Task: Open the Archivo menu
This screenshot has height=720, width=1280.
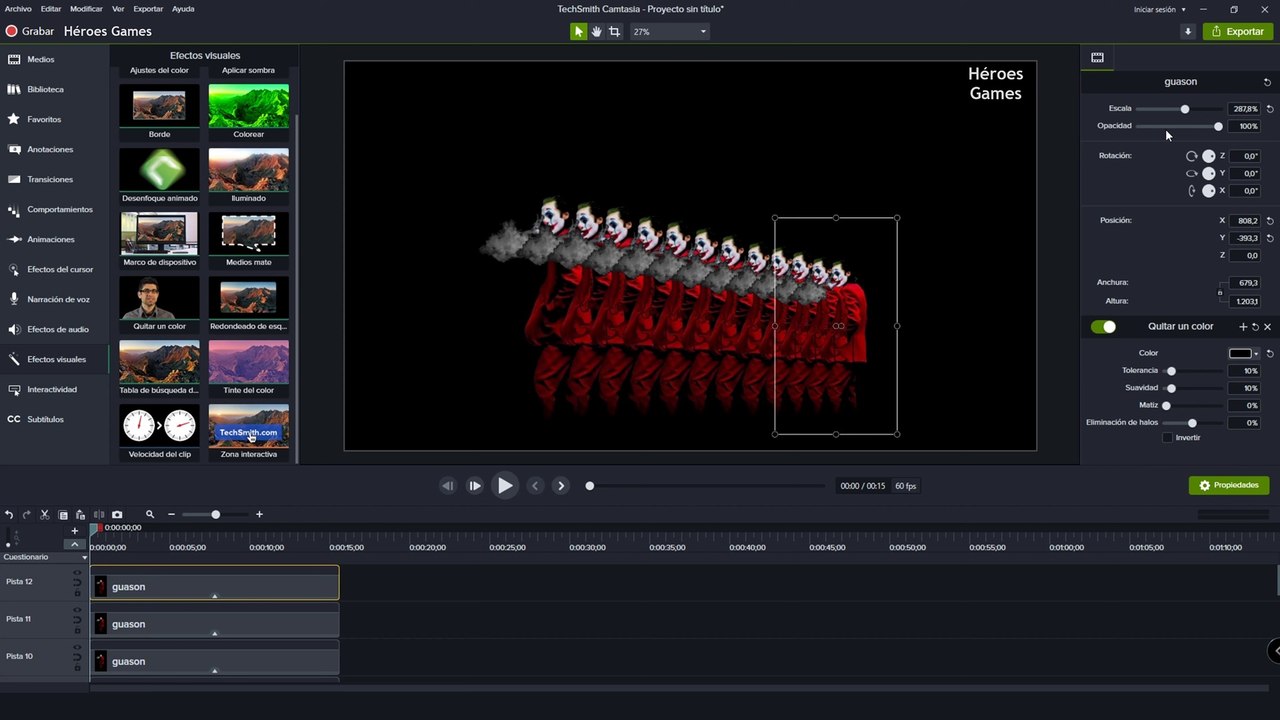Action: (18, 9)
